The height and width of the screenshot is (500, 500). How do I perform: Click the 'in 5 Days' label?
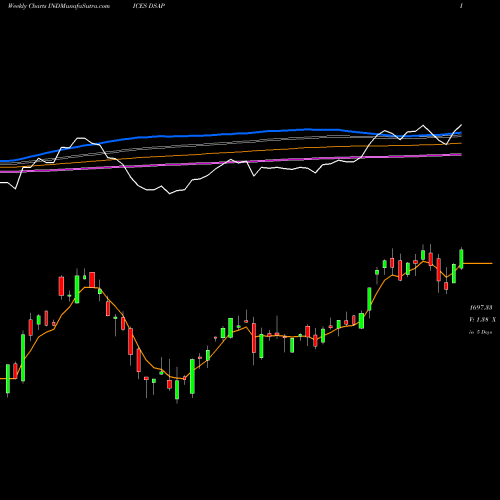481,332
